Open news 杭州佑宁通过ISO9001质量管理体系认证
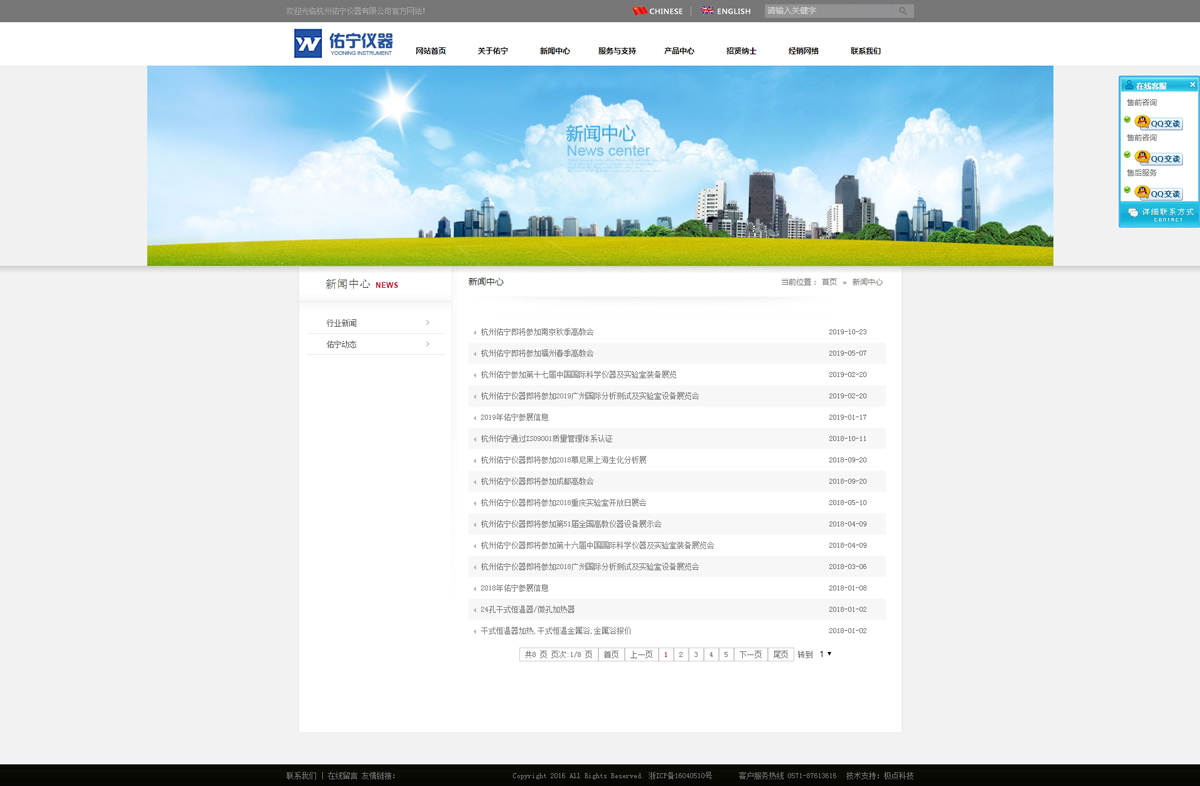The height and width of the screenshot is (786, 1200). click(x=546, y=439)
